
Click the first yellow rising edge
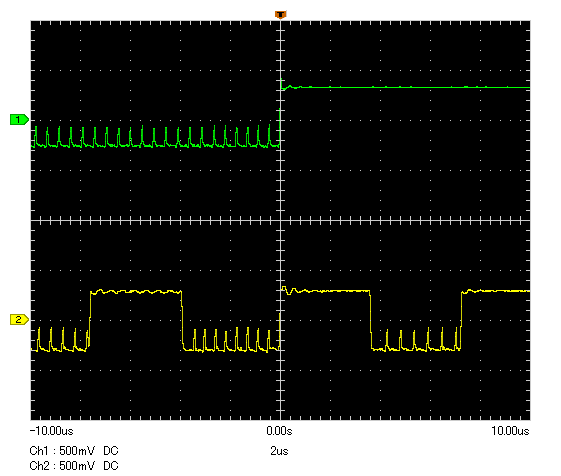tap(90, 320)
